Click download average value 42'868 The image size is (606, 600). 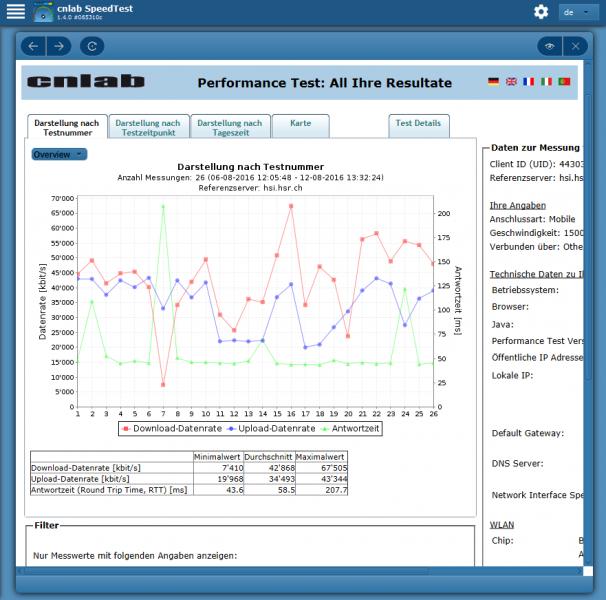point(282,468)
